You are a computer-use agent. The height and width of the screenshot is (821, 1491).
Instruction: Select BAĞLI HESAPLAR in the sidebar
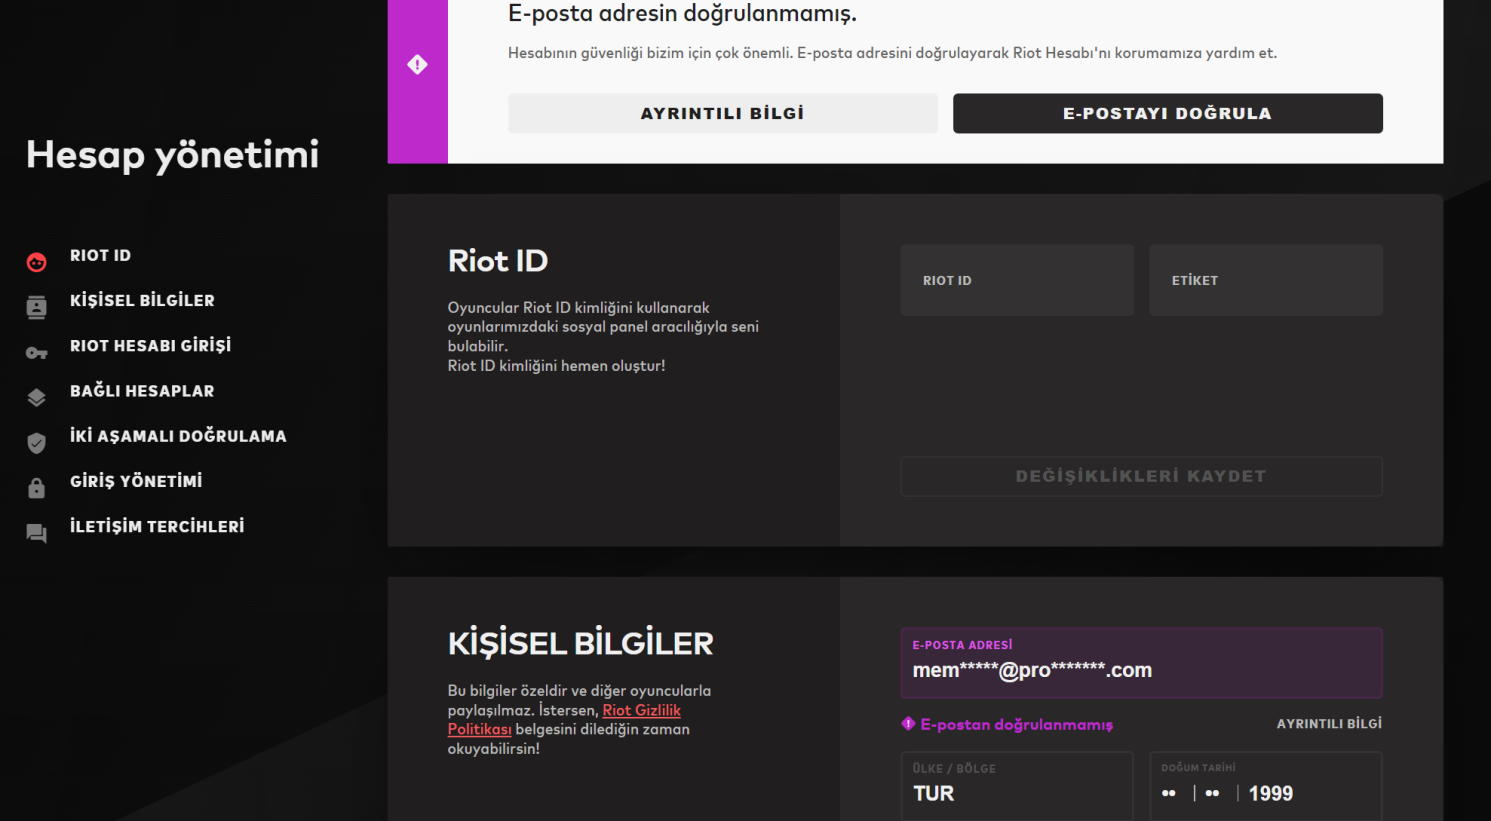pos(142,391)
